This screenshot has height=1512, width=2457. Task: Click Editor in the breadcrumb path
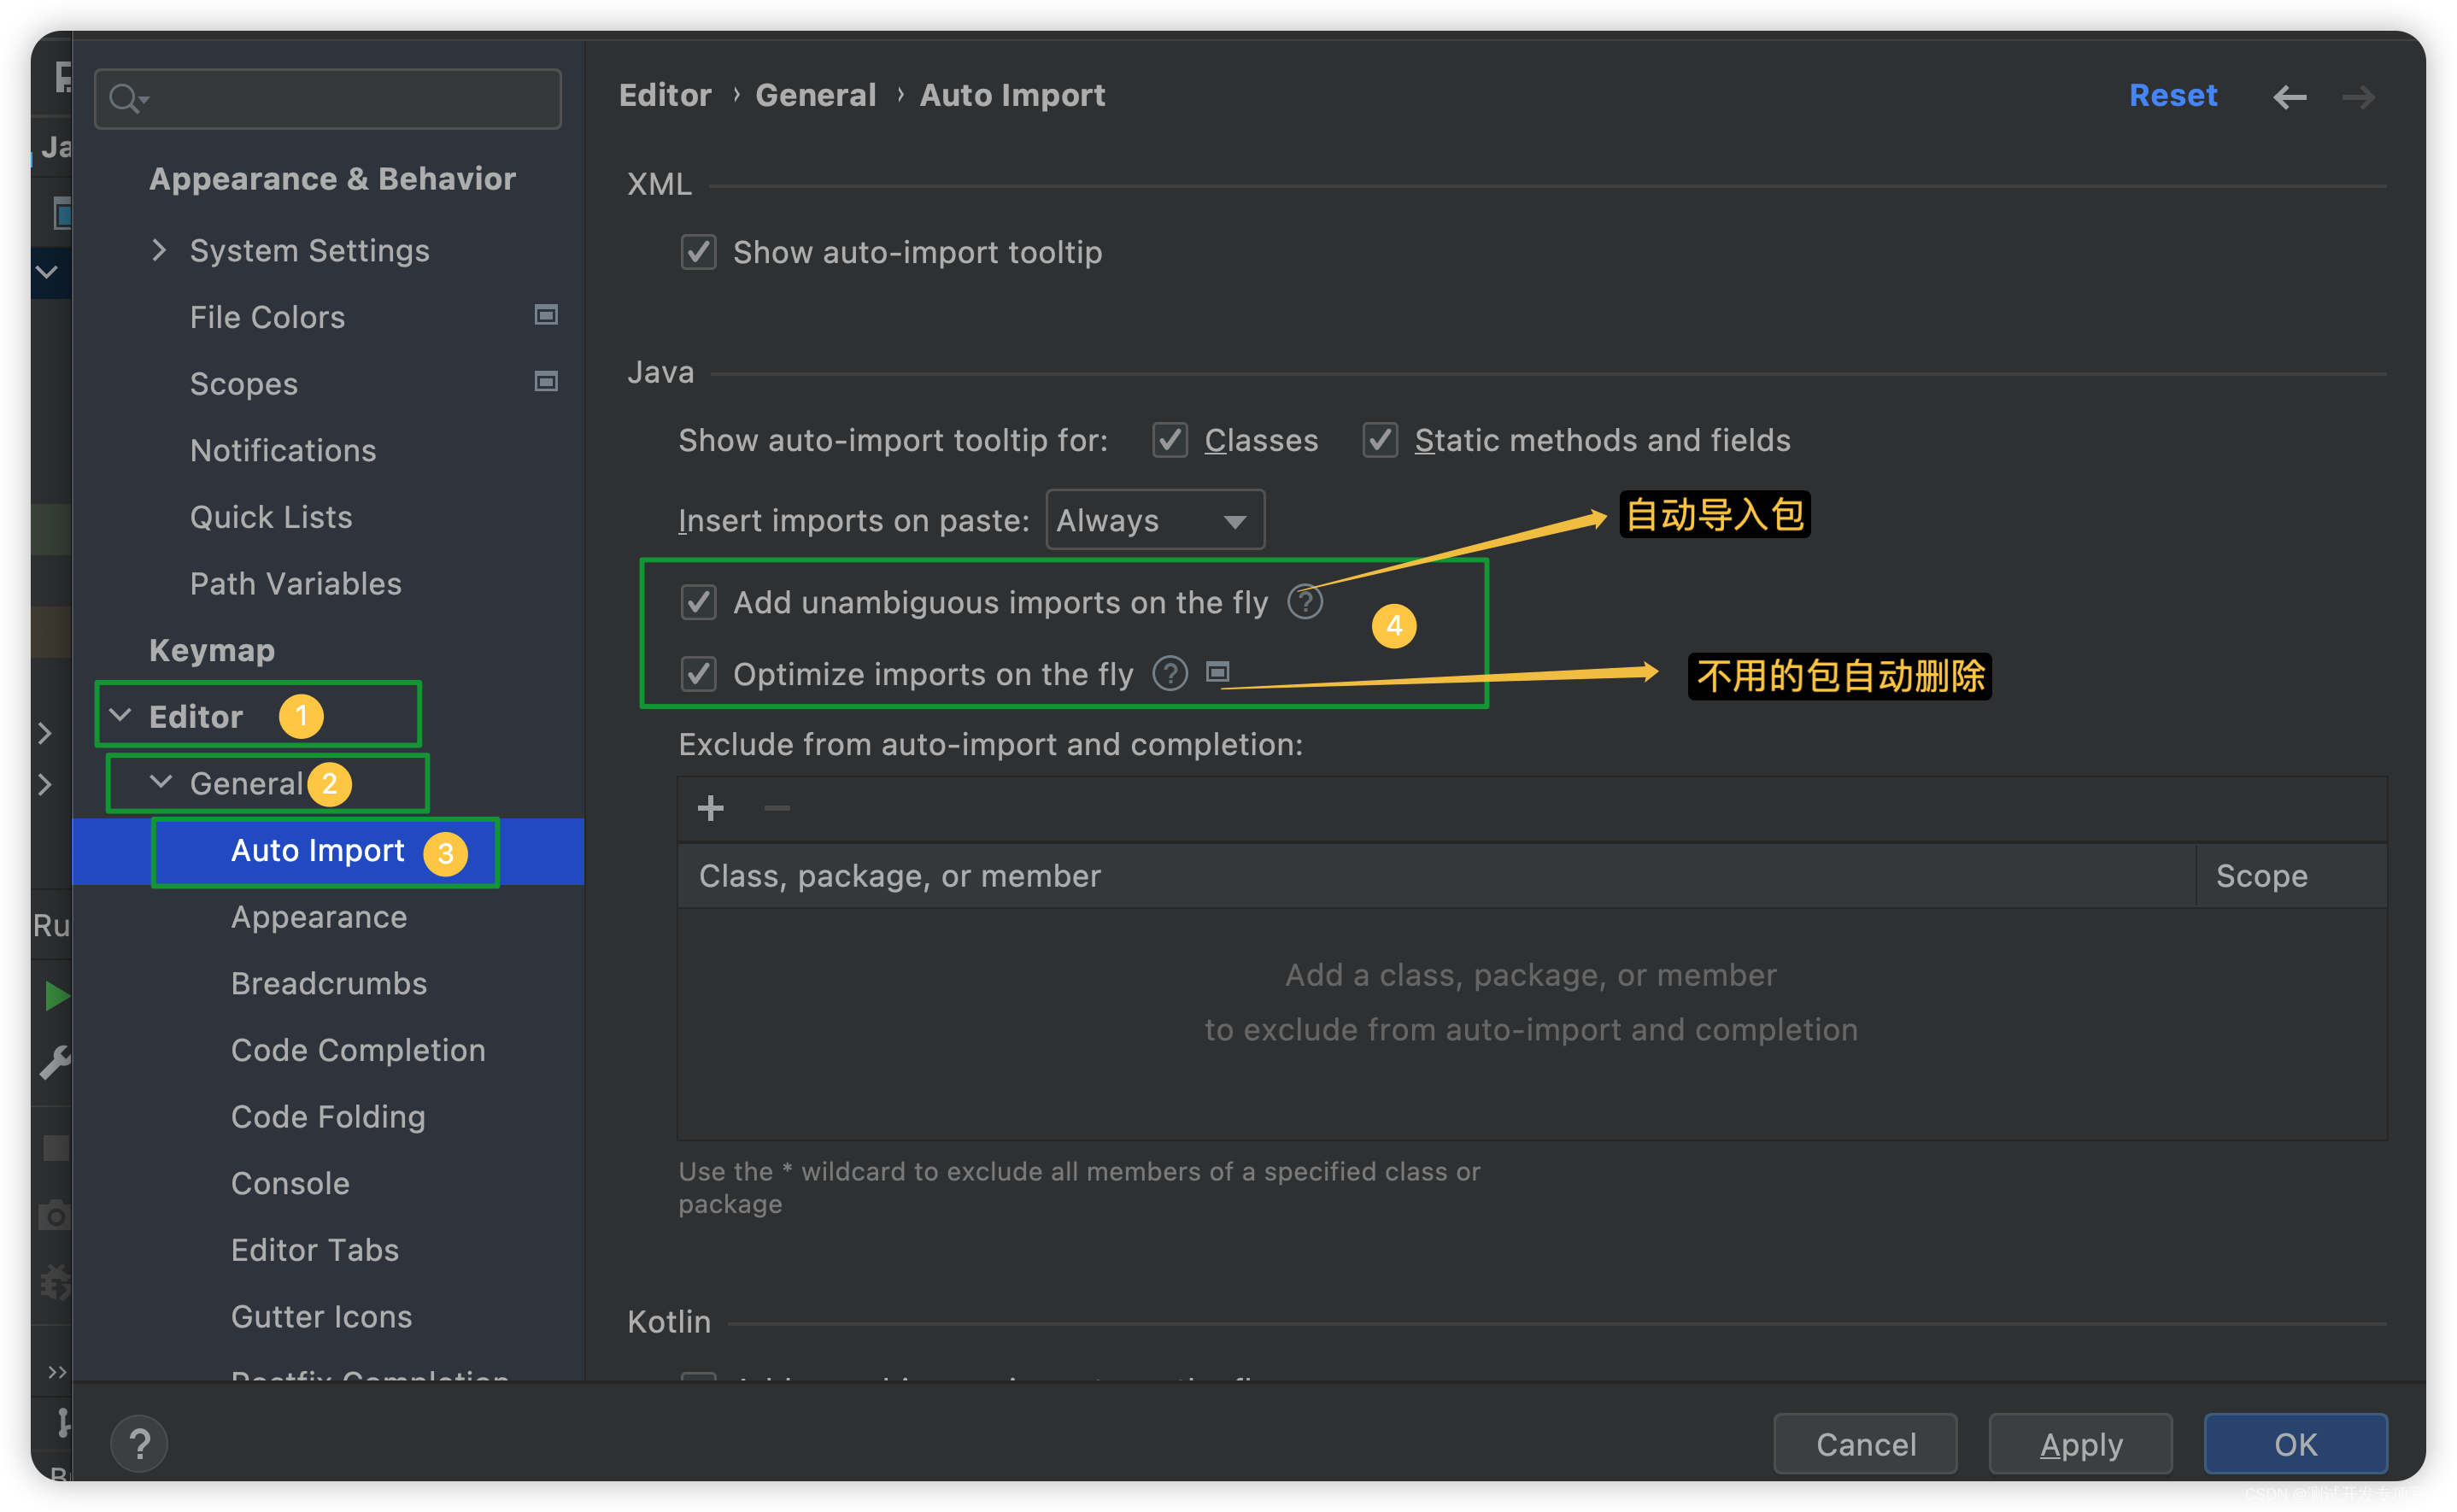click(x=665, y=95)
